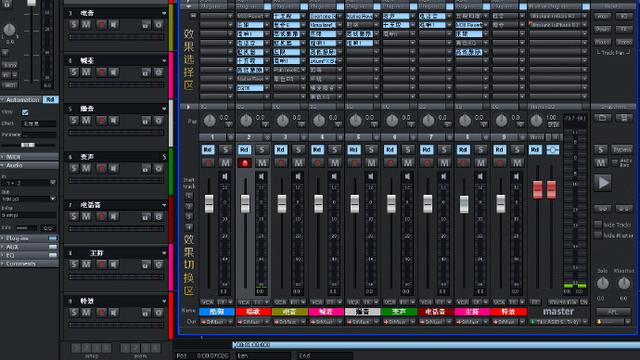Expand the Plug-ins section

click(29, 238)
